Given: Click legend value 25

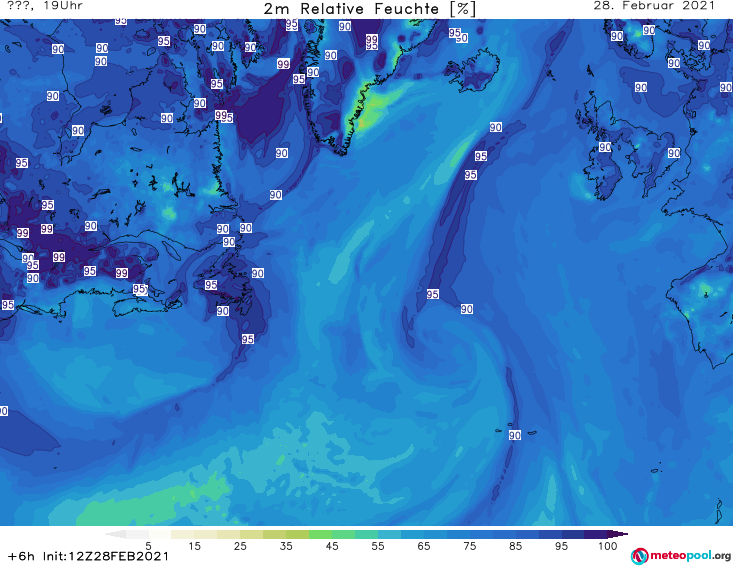Looking at the screenshot, I should (x=240, y=546).
